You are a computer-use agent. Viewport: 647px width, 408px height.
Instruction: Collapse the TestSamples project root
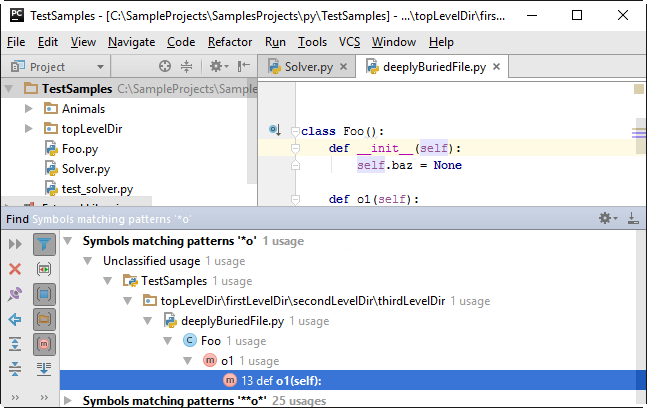coord(9,89)
